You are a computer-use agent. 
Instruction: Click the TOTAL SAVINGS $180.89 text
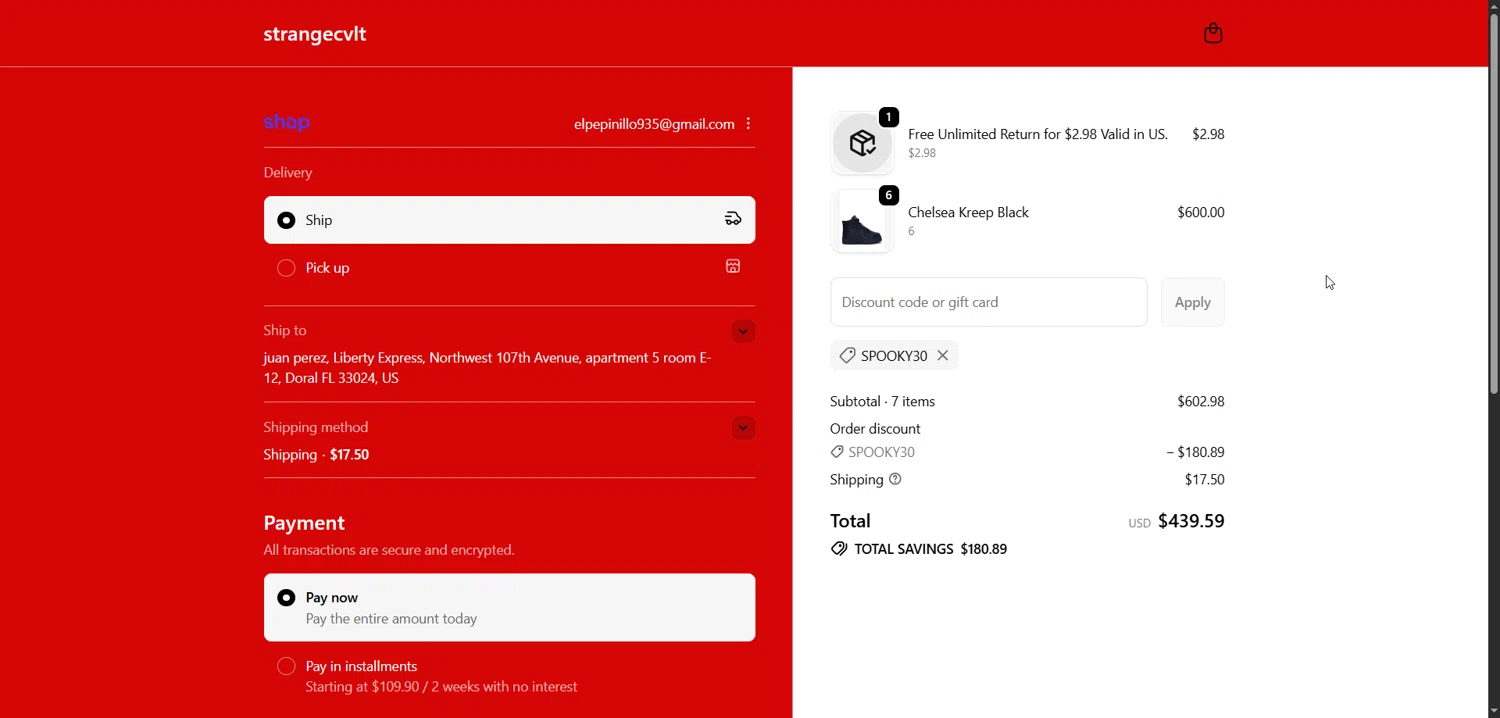coord(929,549)
